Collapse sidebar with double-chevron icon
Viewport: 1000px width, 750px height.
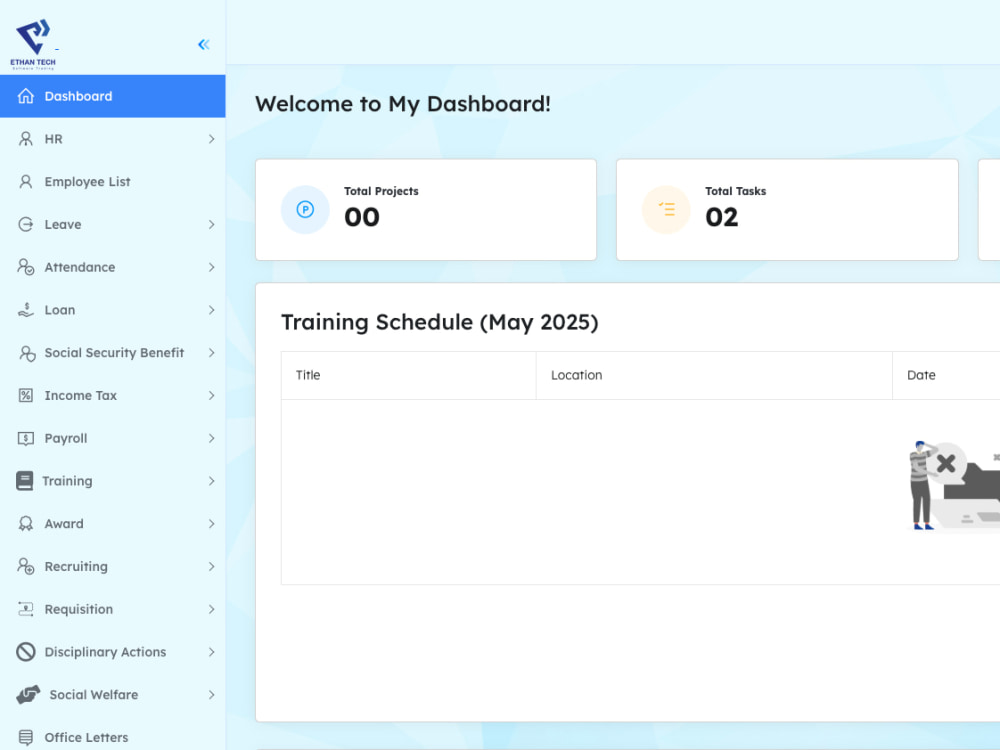(x=203, y=45)
